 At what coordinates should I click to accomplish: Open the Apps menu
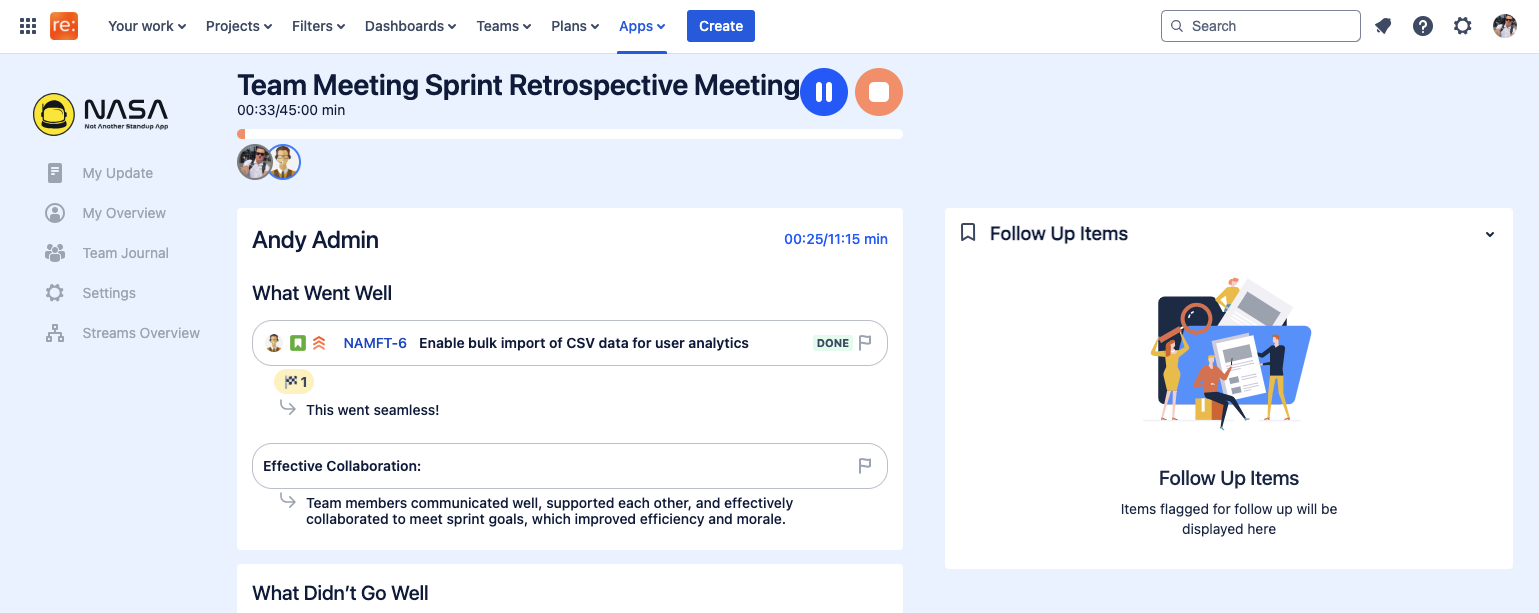[642, 26]
